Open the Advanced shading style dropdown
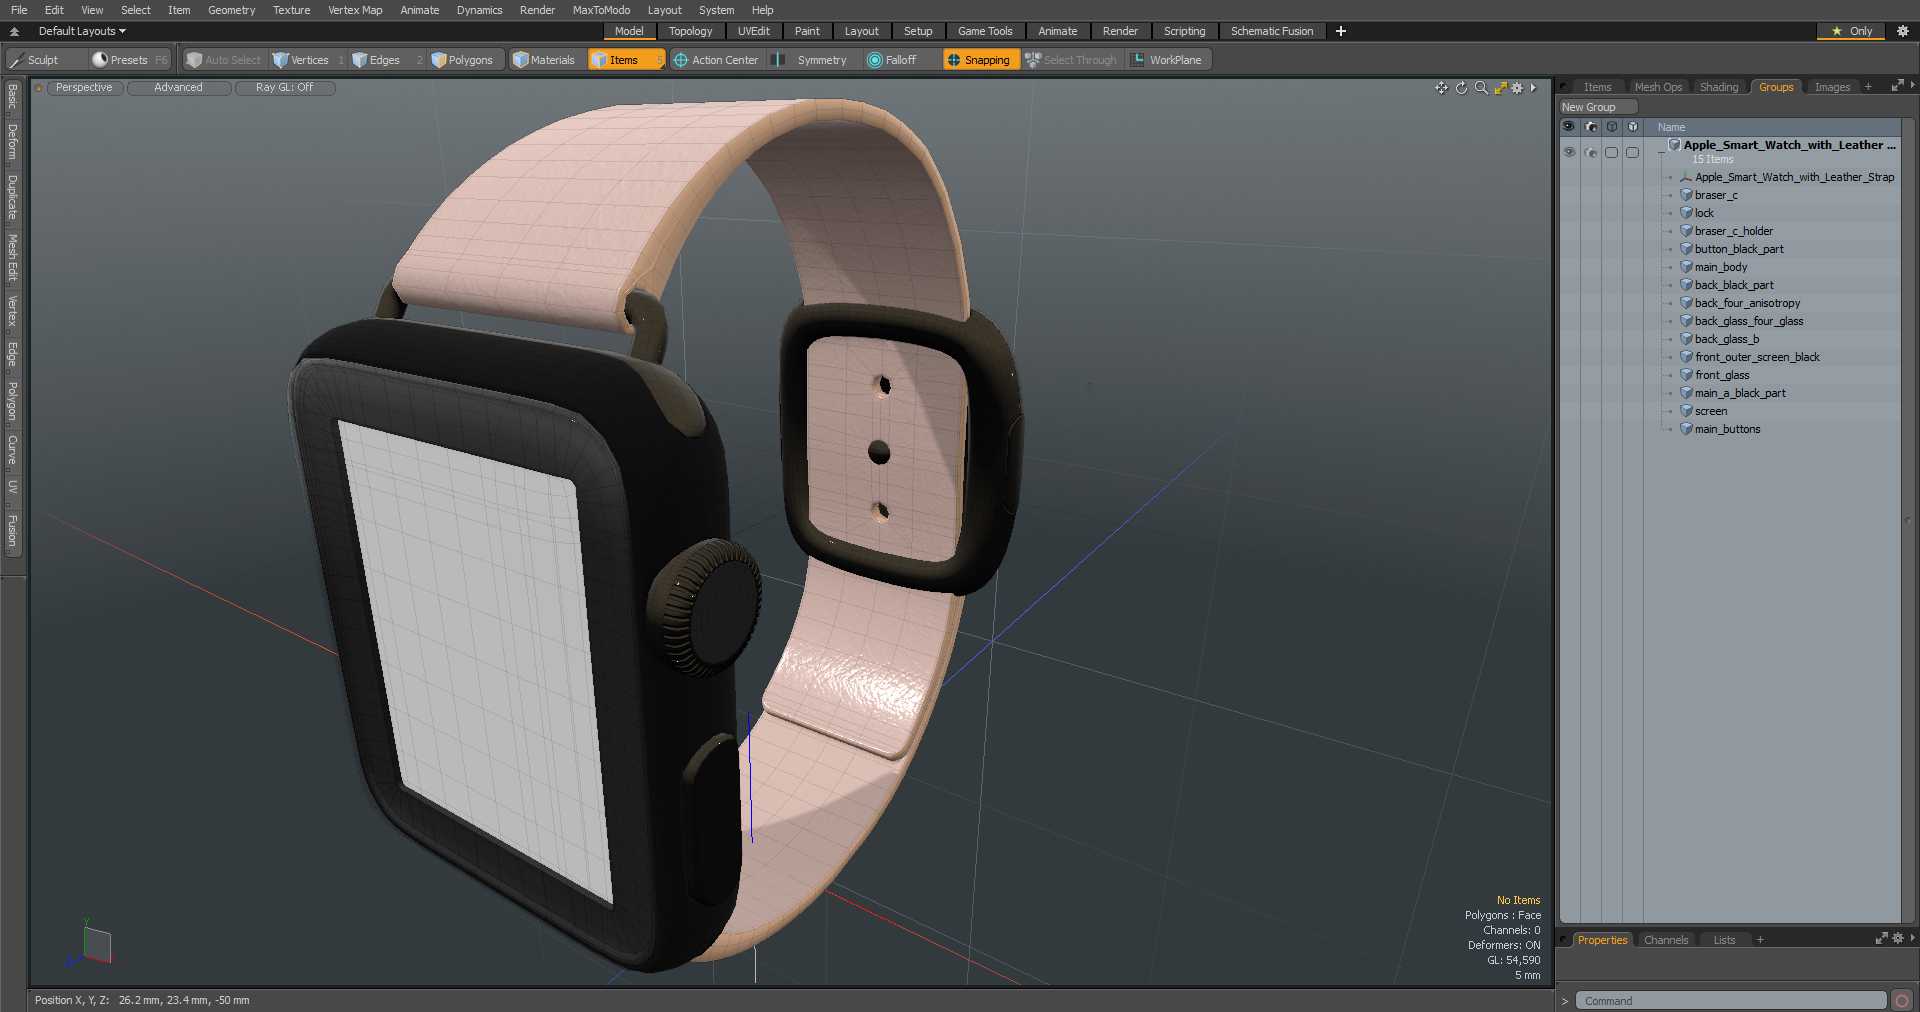This screenshot has height=1012, width=1920. (178, 88)
